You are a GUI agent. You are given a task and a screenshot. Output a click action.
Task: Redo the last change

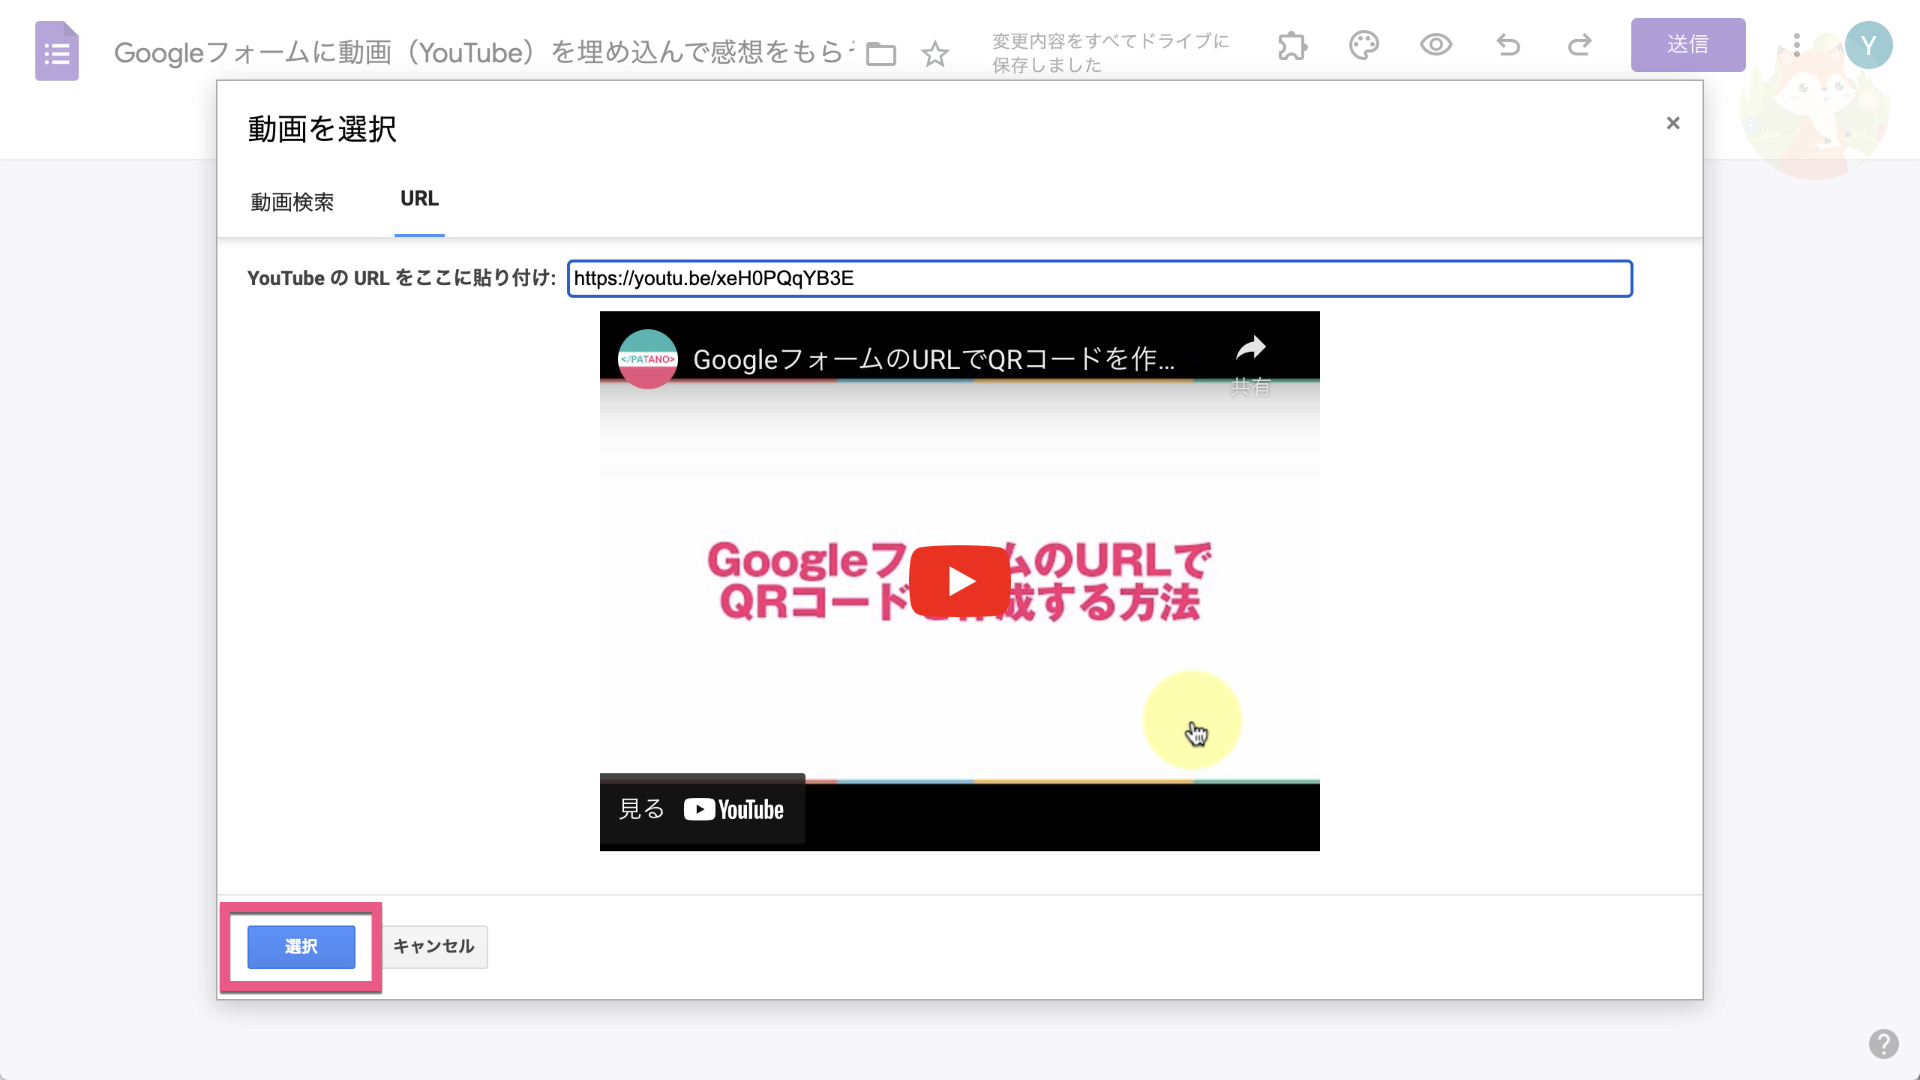1580,45
